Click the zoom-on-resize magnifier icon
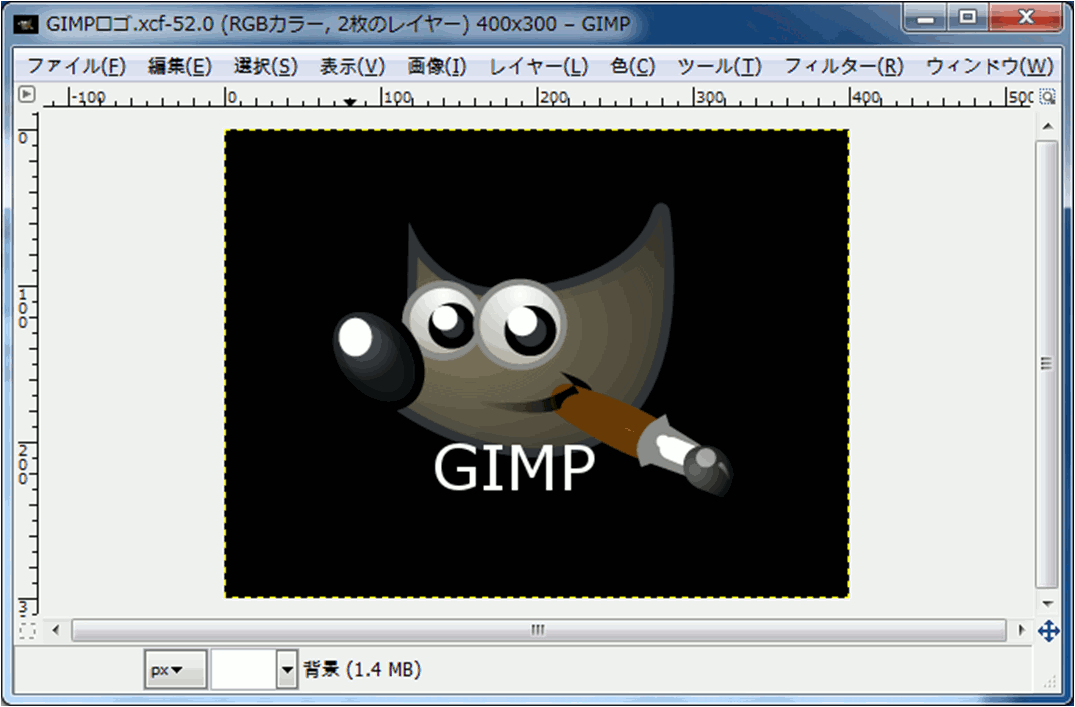The height and width of the screenshot is (707, 1075). tap(1047, 97)
